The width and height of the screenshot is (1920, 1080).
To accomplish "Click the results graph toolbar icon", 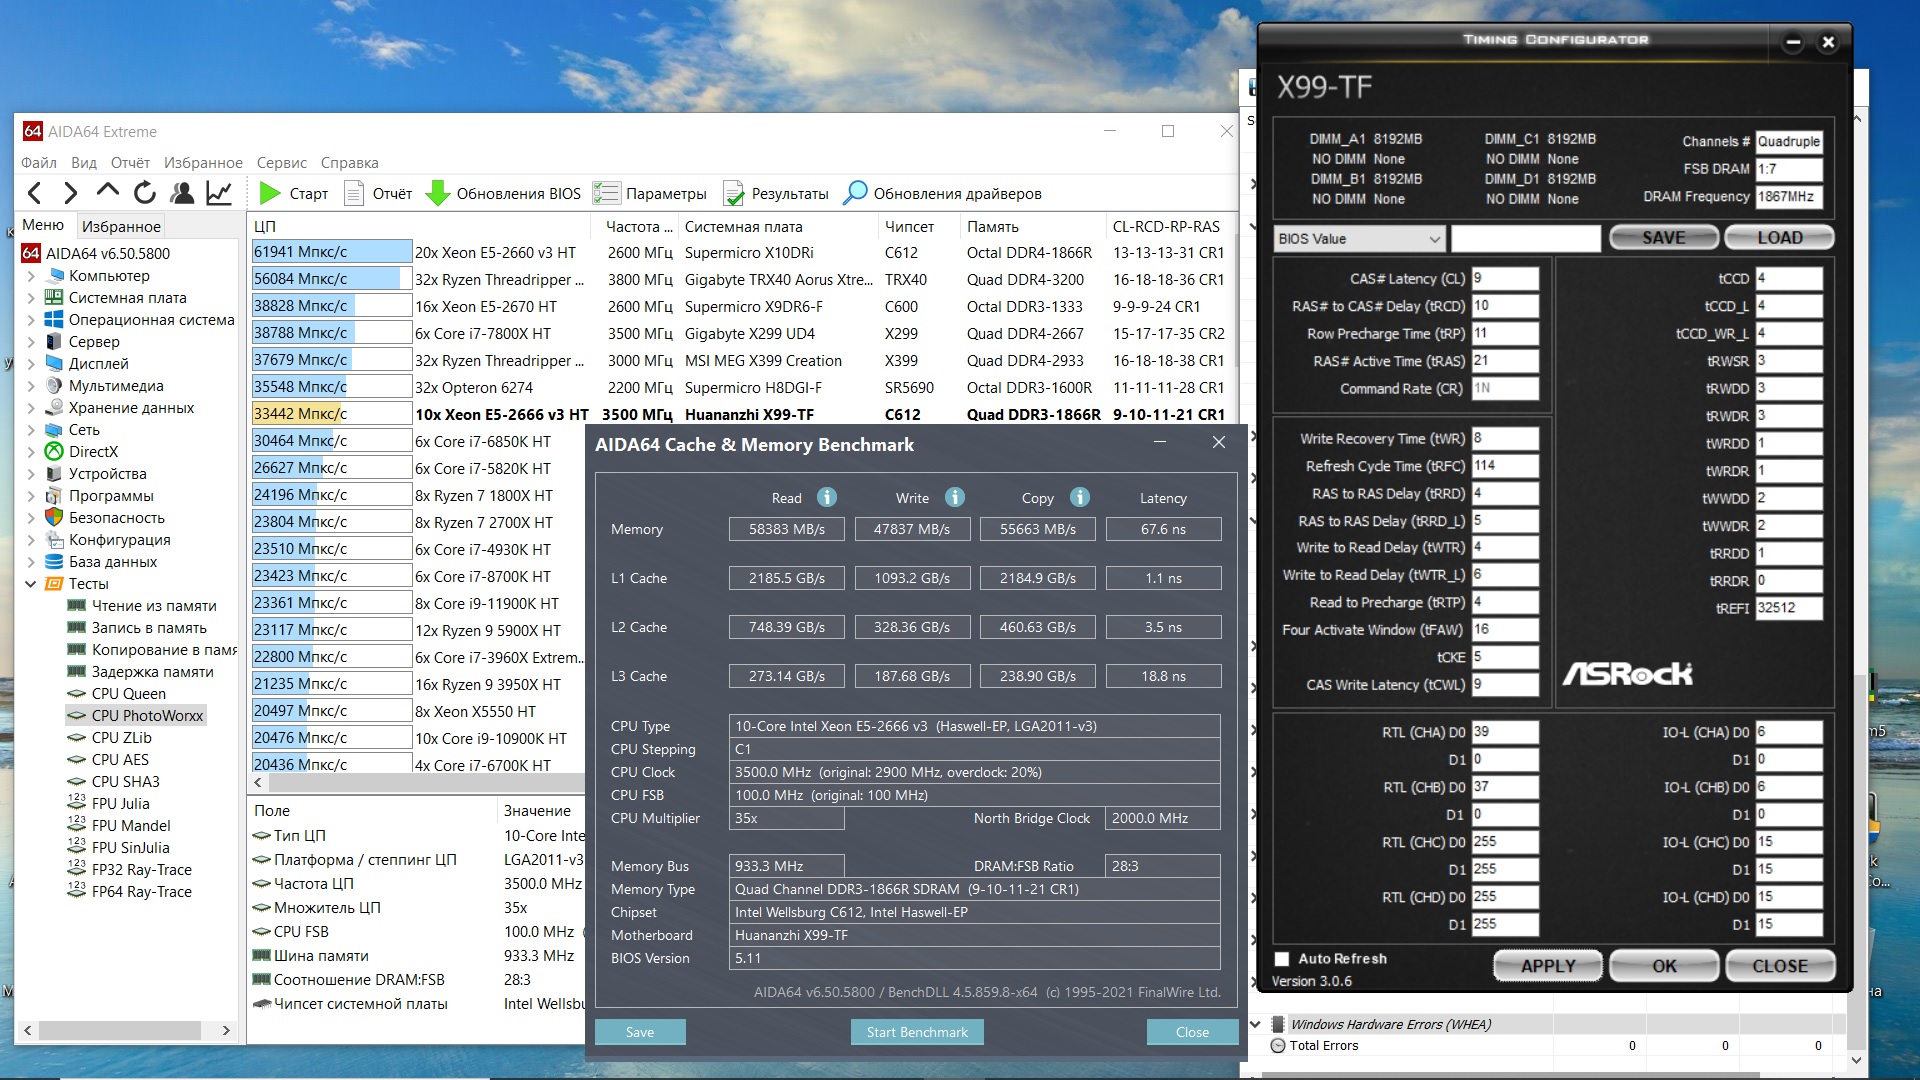I will point(219,193).
